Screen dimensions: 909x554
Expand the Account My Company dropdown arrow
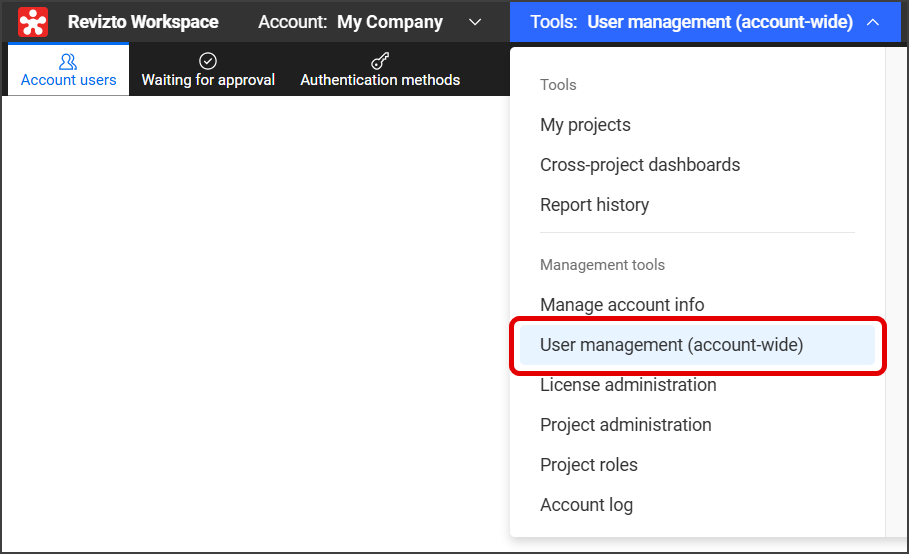475,22
